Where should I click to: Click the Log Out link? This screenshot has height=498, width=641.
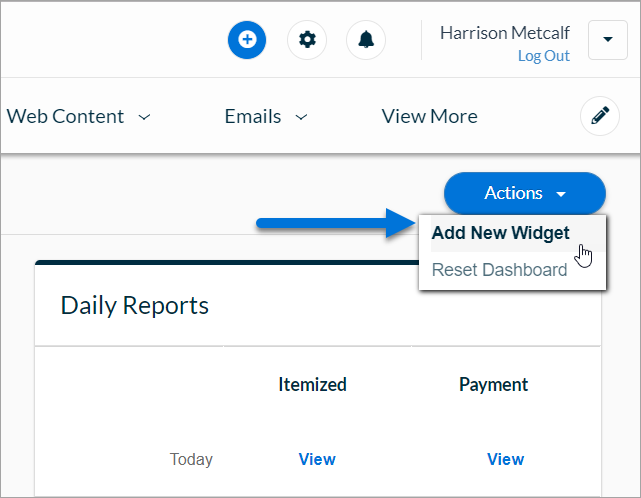point(544,56)
